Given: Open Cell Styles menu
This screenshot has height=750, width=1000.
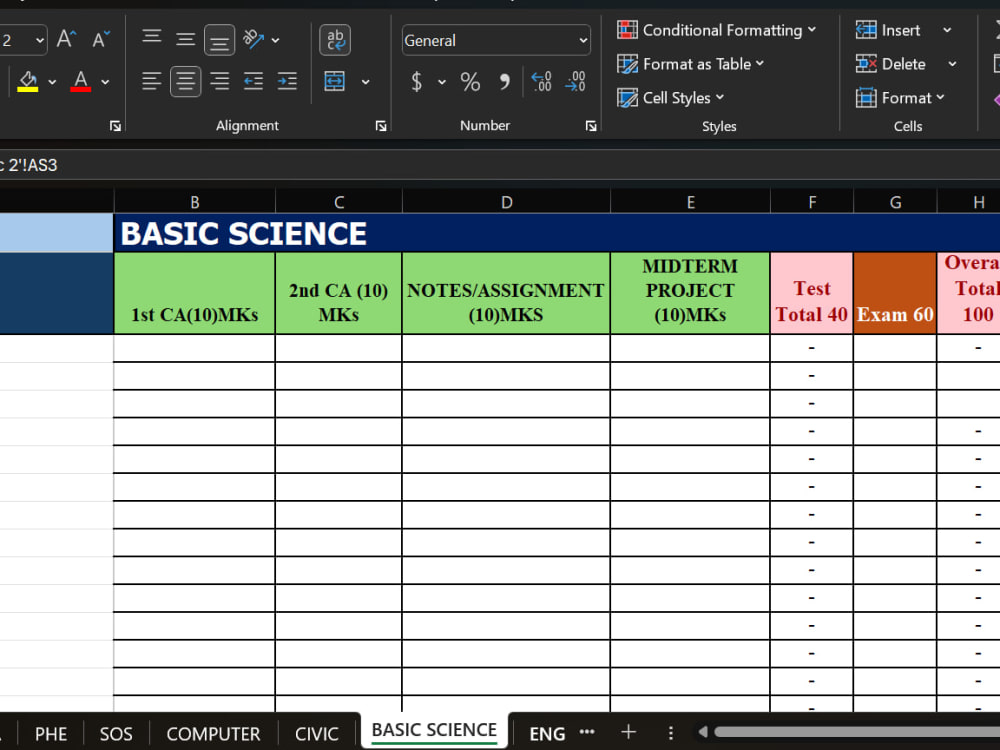Looking at the screenshot, I should [670, 98].
